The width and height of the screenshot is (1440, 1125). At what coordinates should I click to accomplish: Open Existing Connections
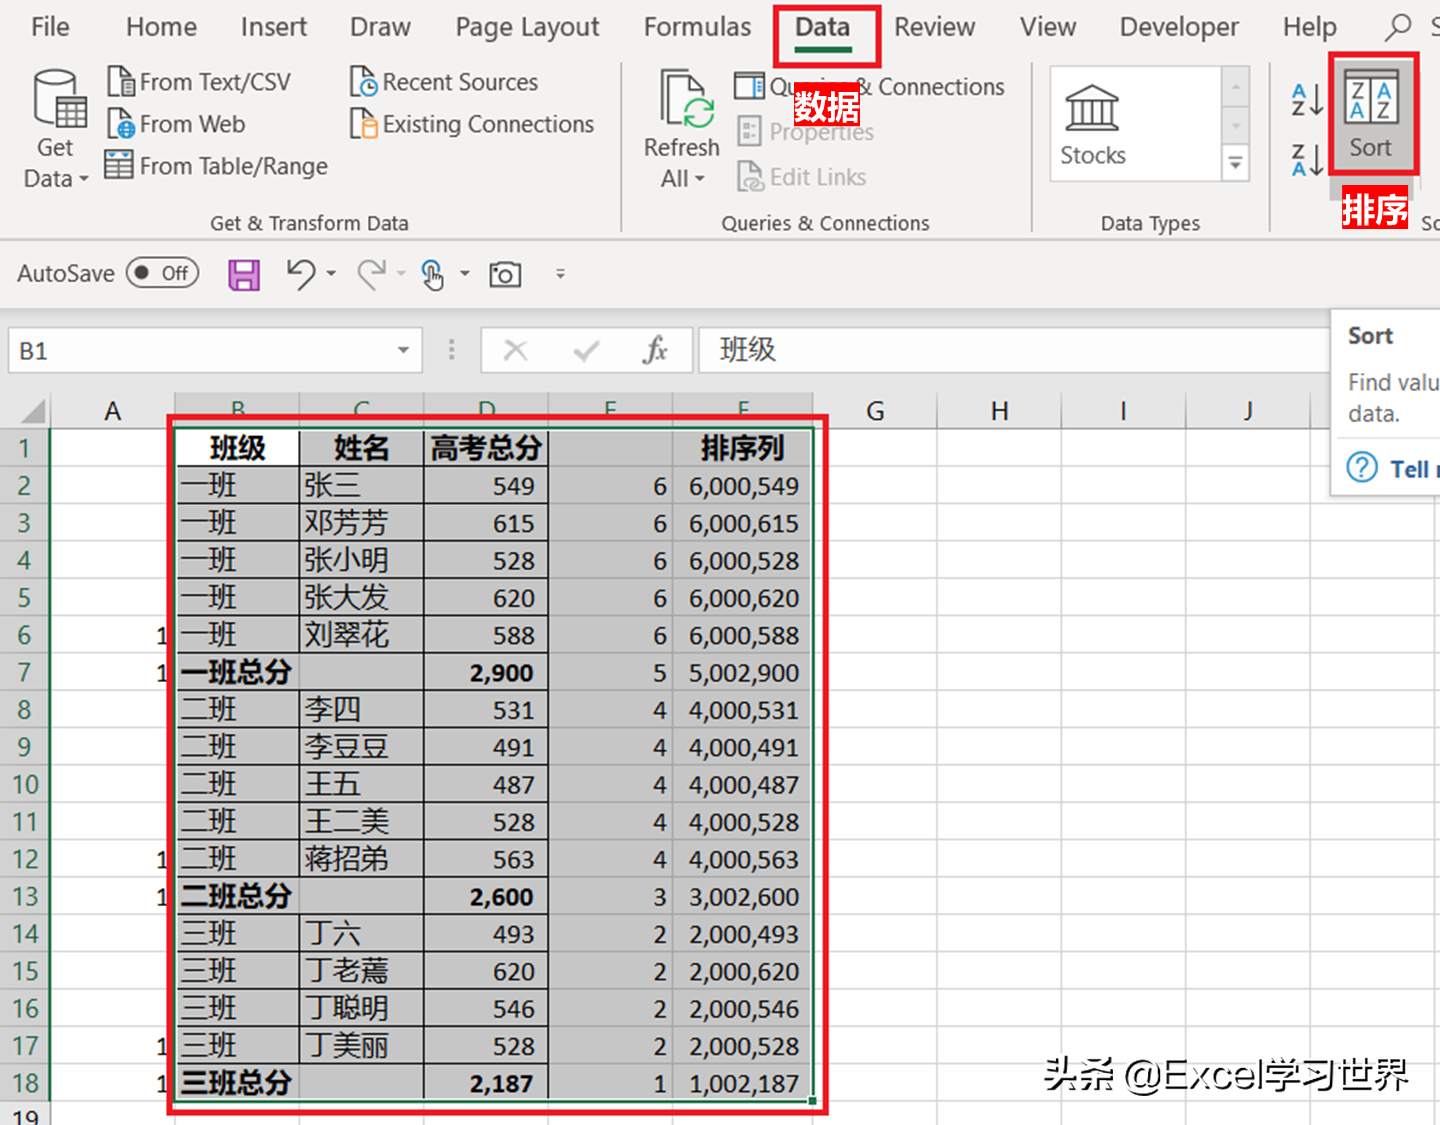click(472, 124)
